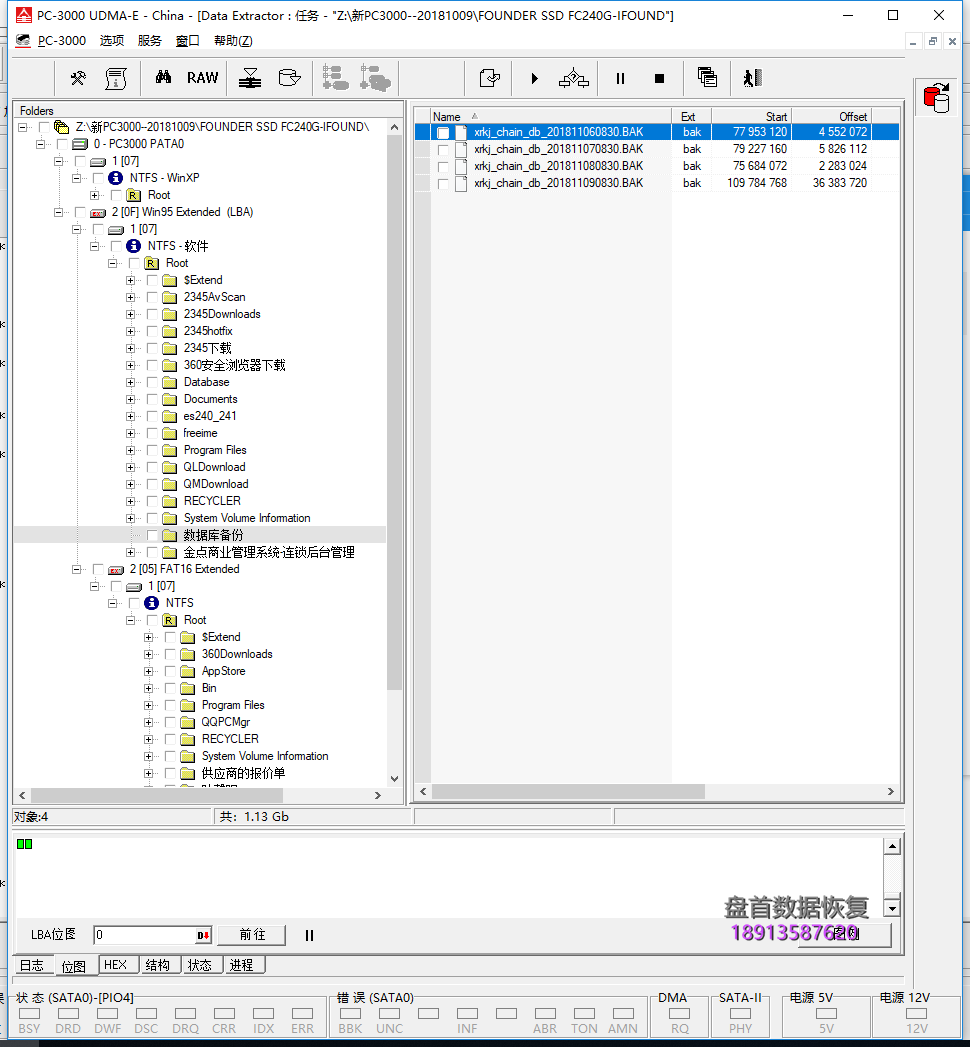The height and width of the screenshot is (1047, 970).
Task: Click the folder tree horizontal scrollbar thumb
Action: coord(157,795)
